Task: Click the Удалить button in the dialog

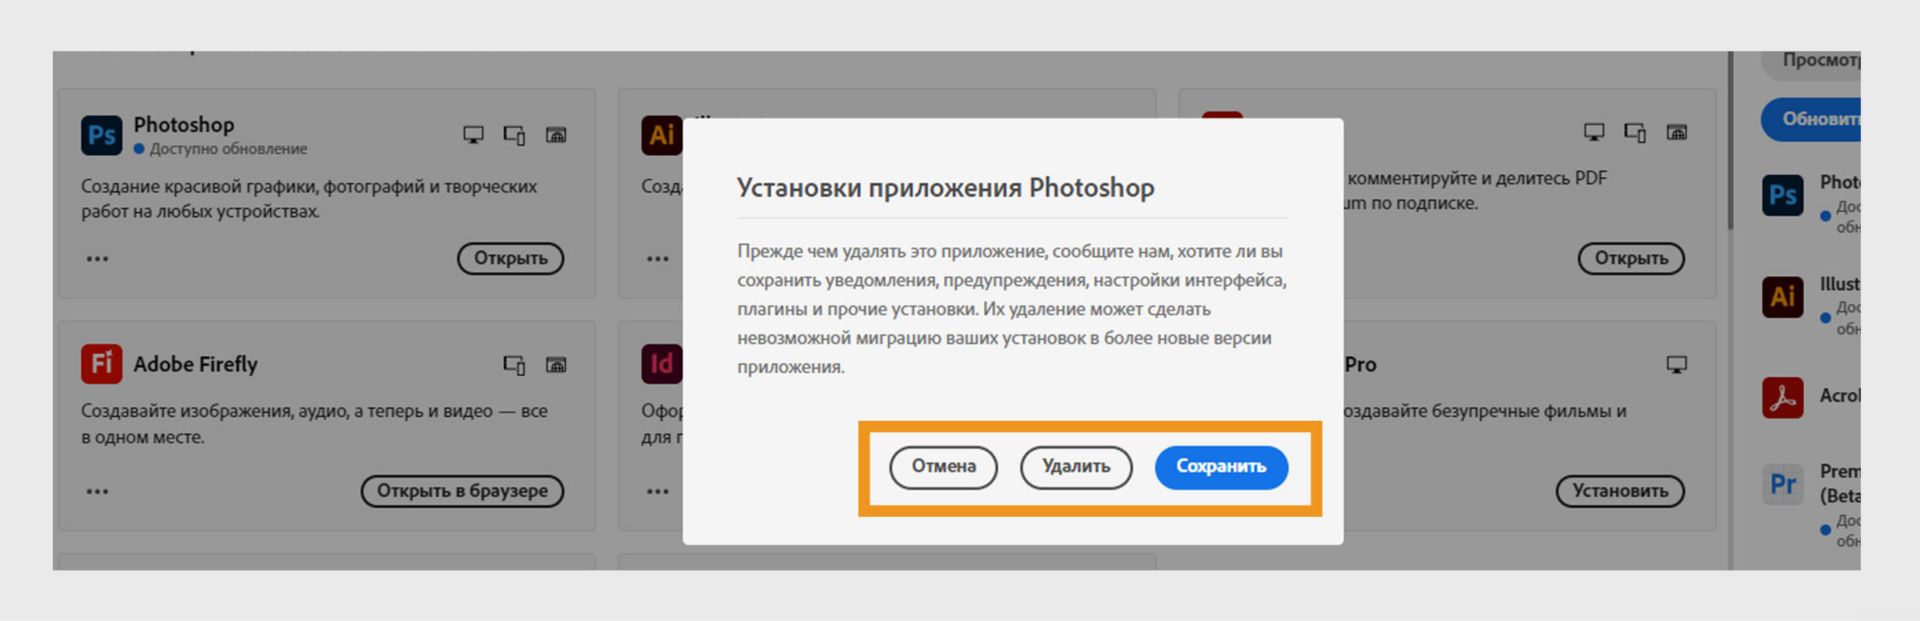Action: pyautogui.click(x=1076, y=467)
